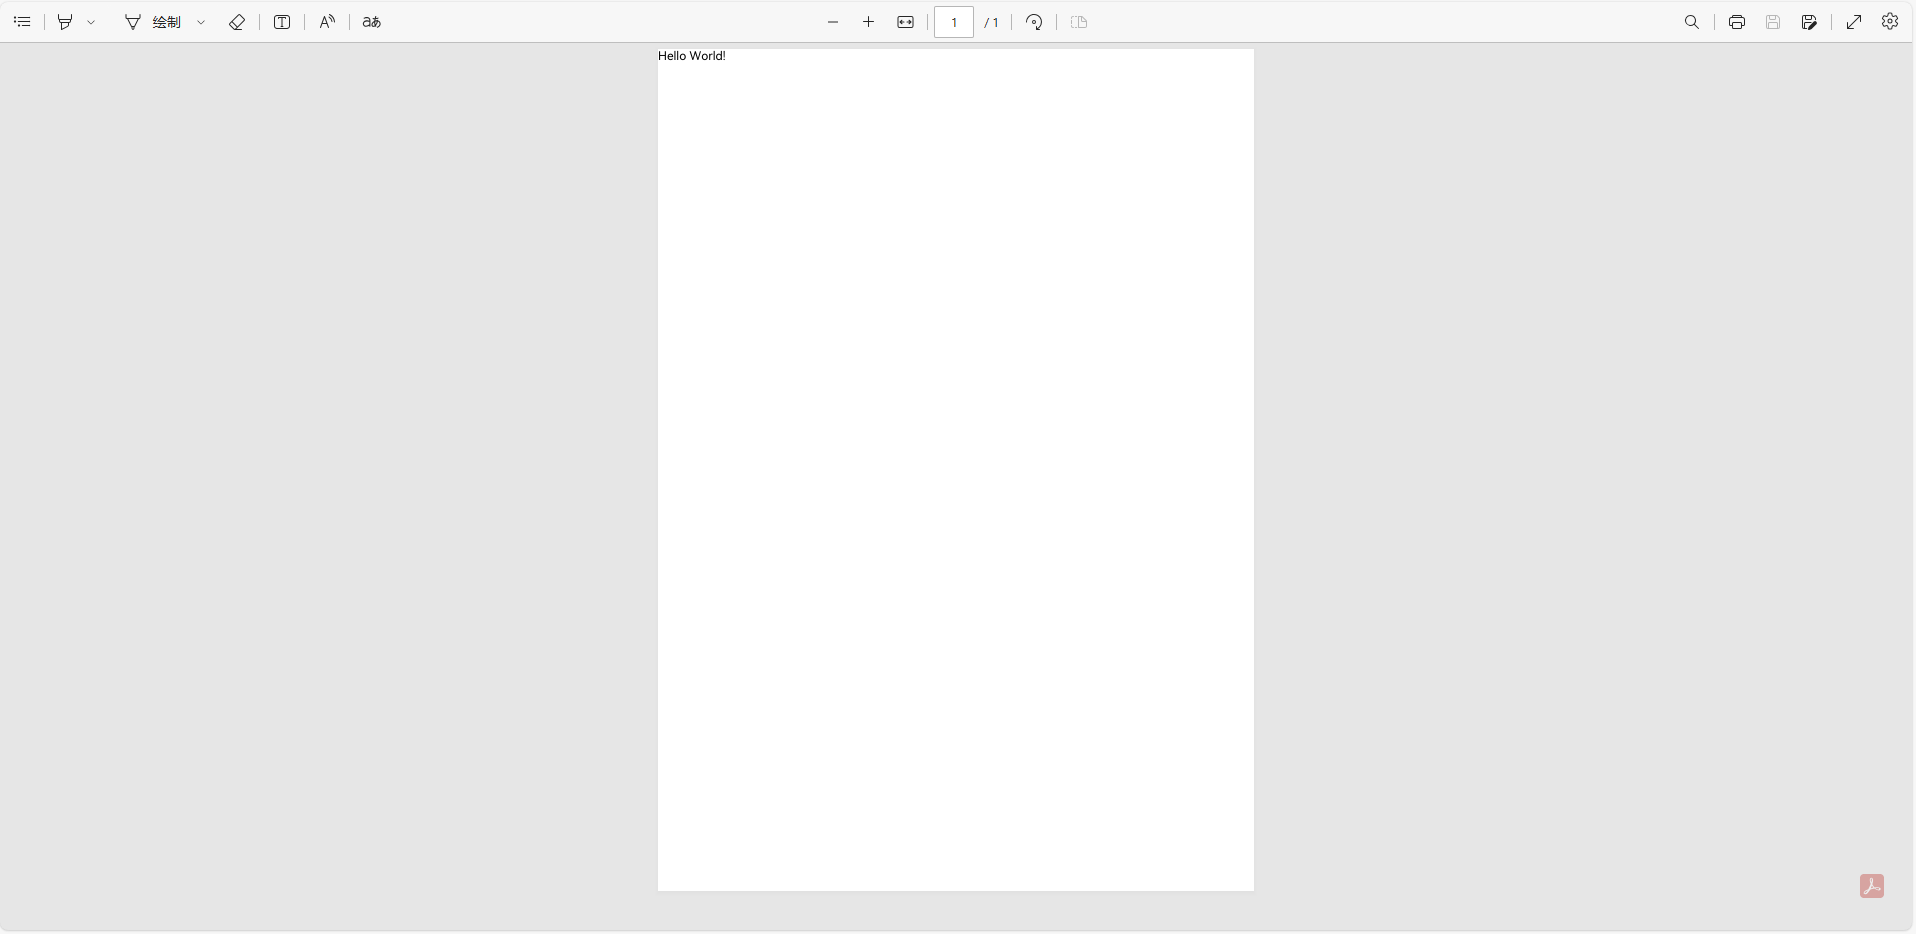The image size is (1916, 934).
Task: Select the highlighter tool
Action: [x=65, y=22]
